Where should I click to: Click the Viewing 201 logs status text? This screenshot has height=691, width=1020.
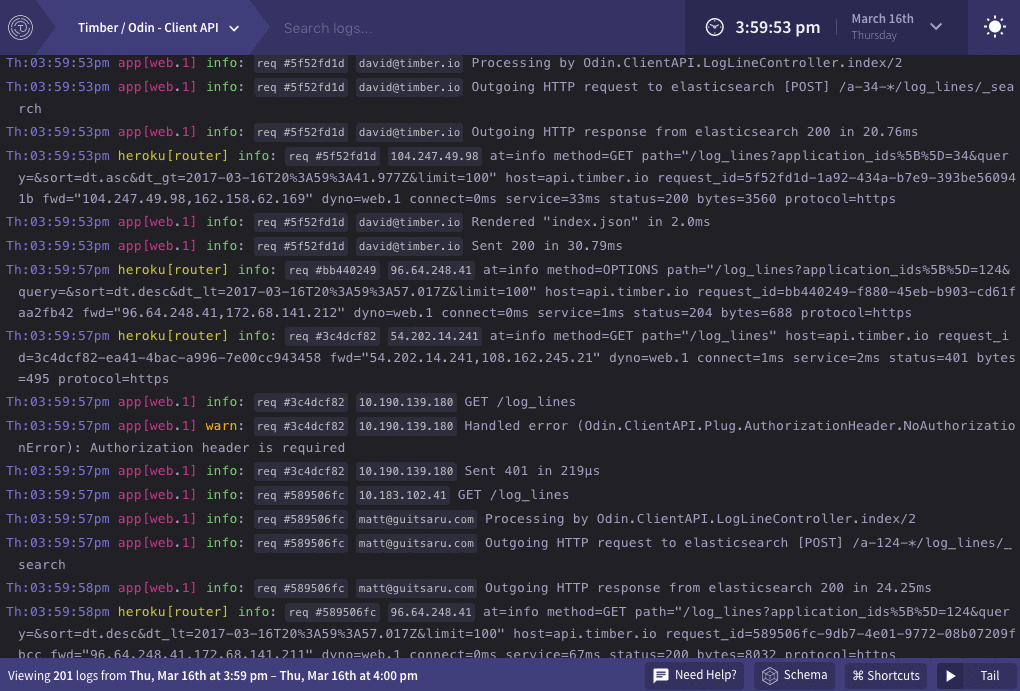pos(213,675)
